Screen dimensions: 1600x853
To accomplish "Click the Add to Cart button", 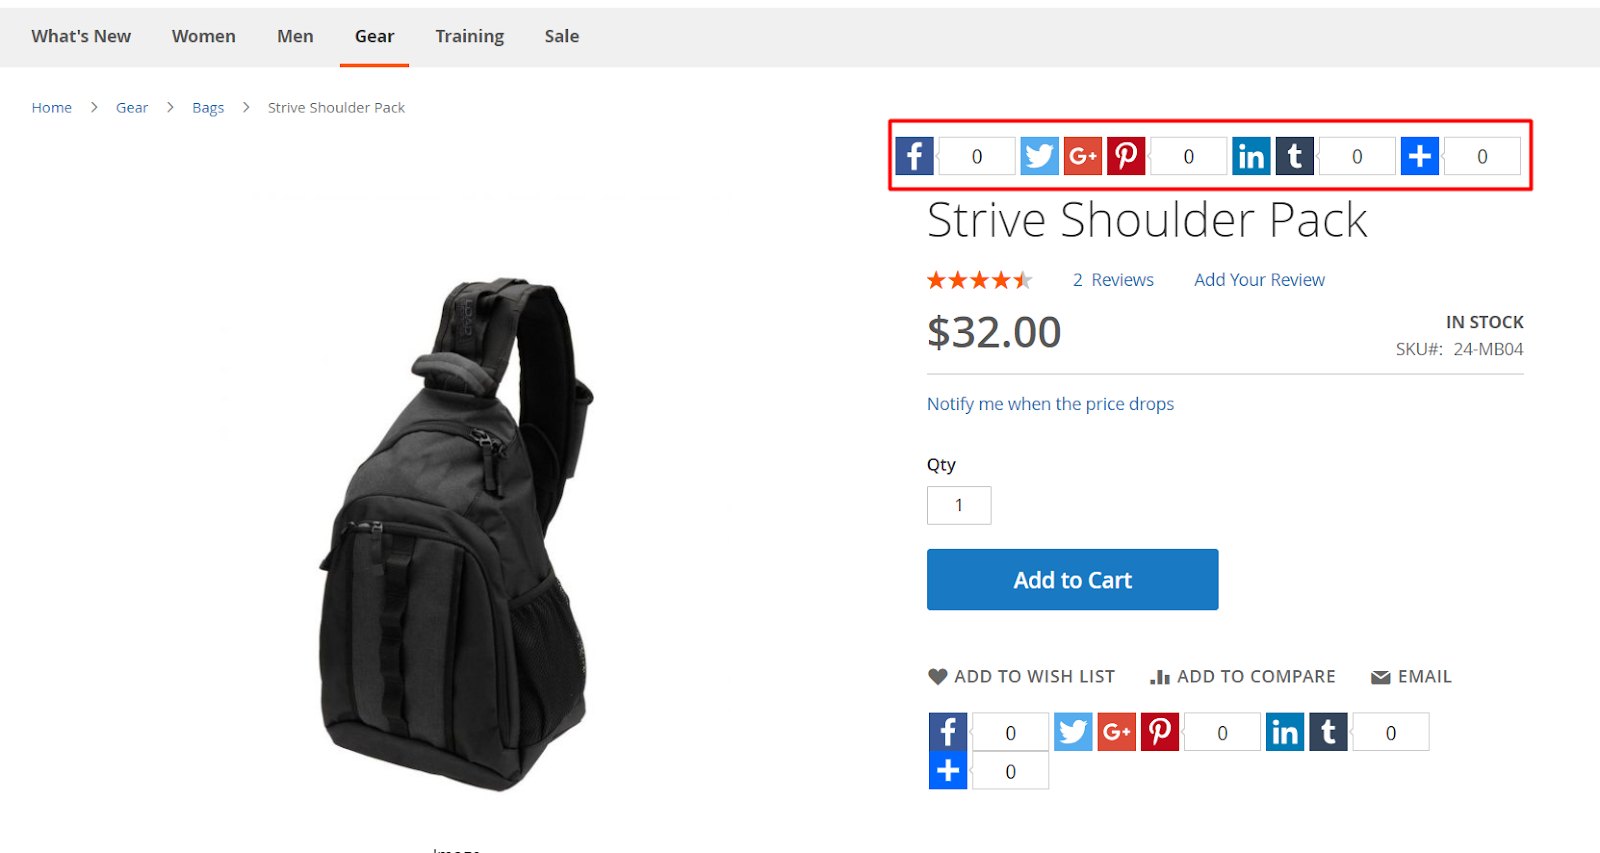I will 1072,579.
